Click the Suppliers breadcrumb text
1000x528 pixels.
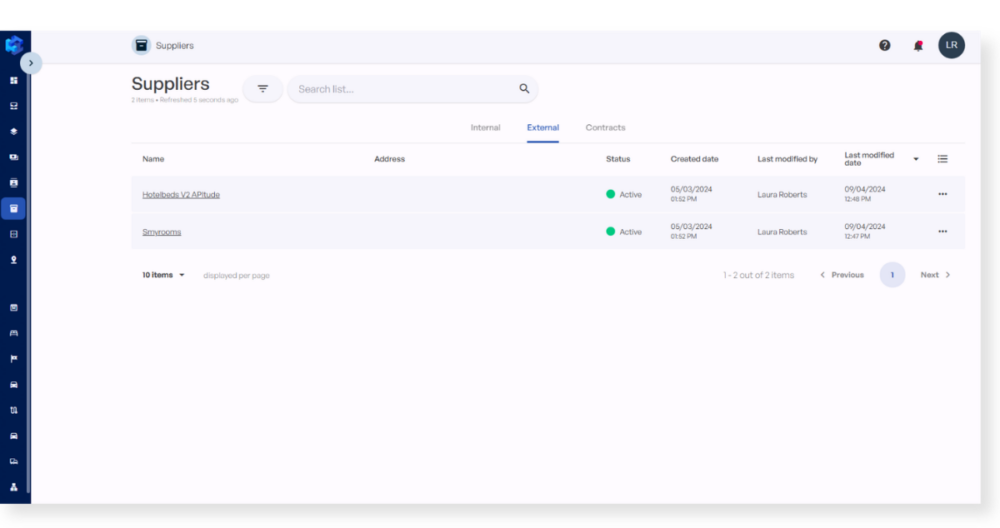point(174,46)
